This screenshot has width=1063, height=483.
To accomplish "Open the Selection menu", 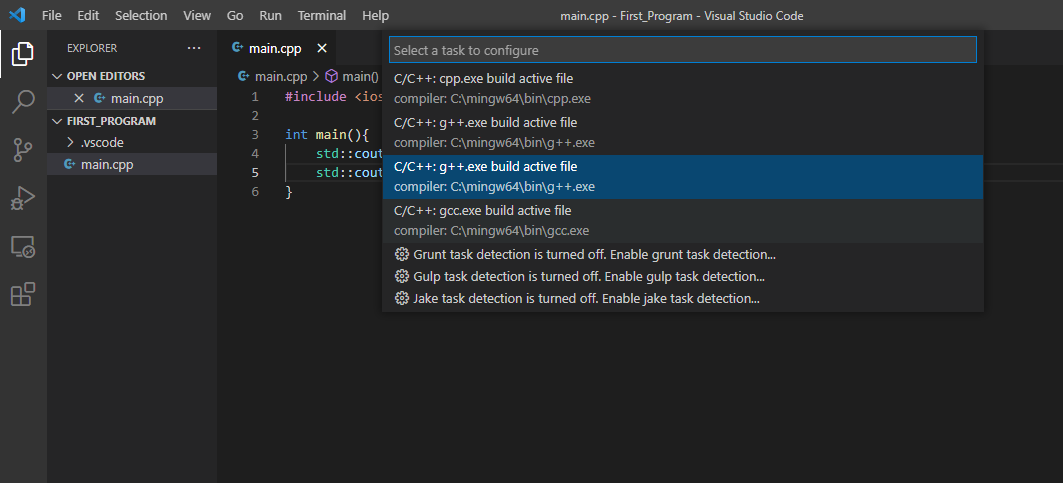I will pos(141,15).
